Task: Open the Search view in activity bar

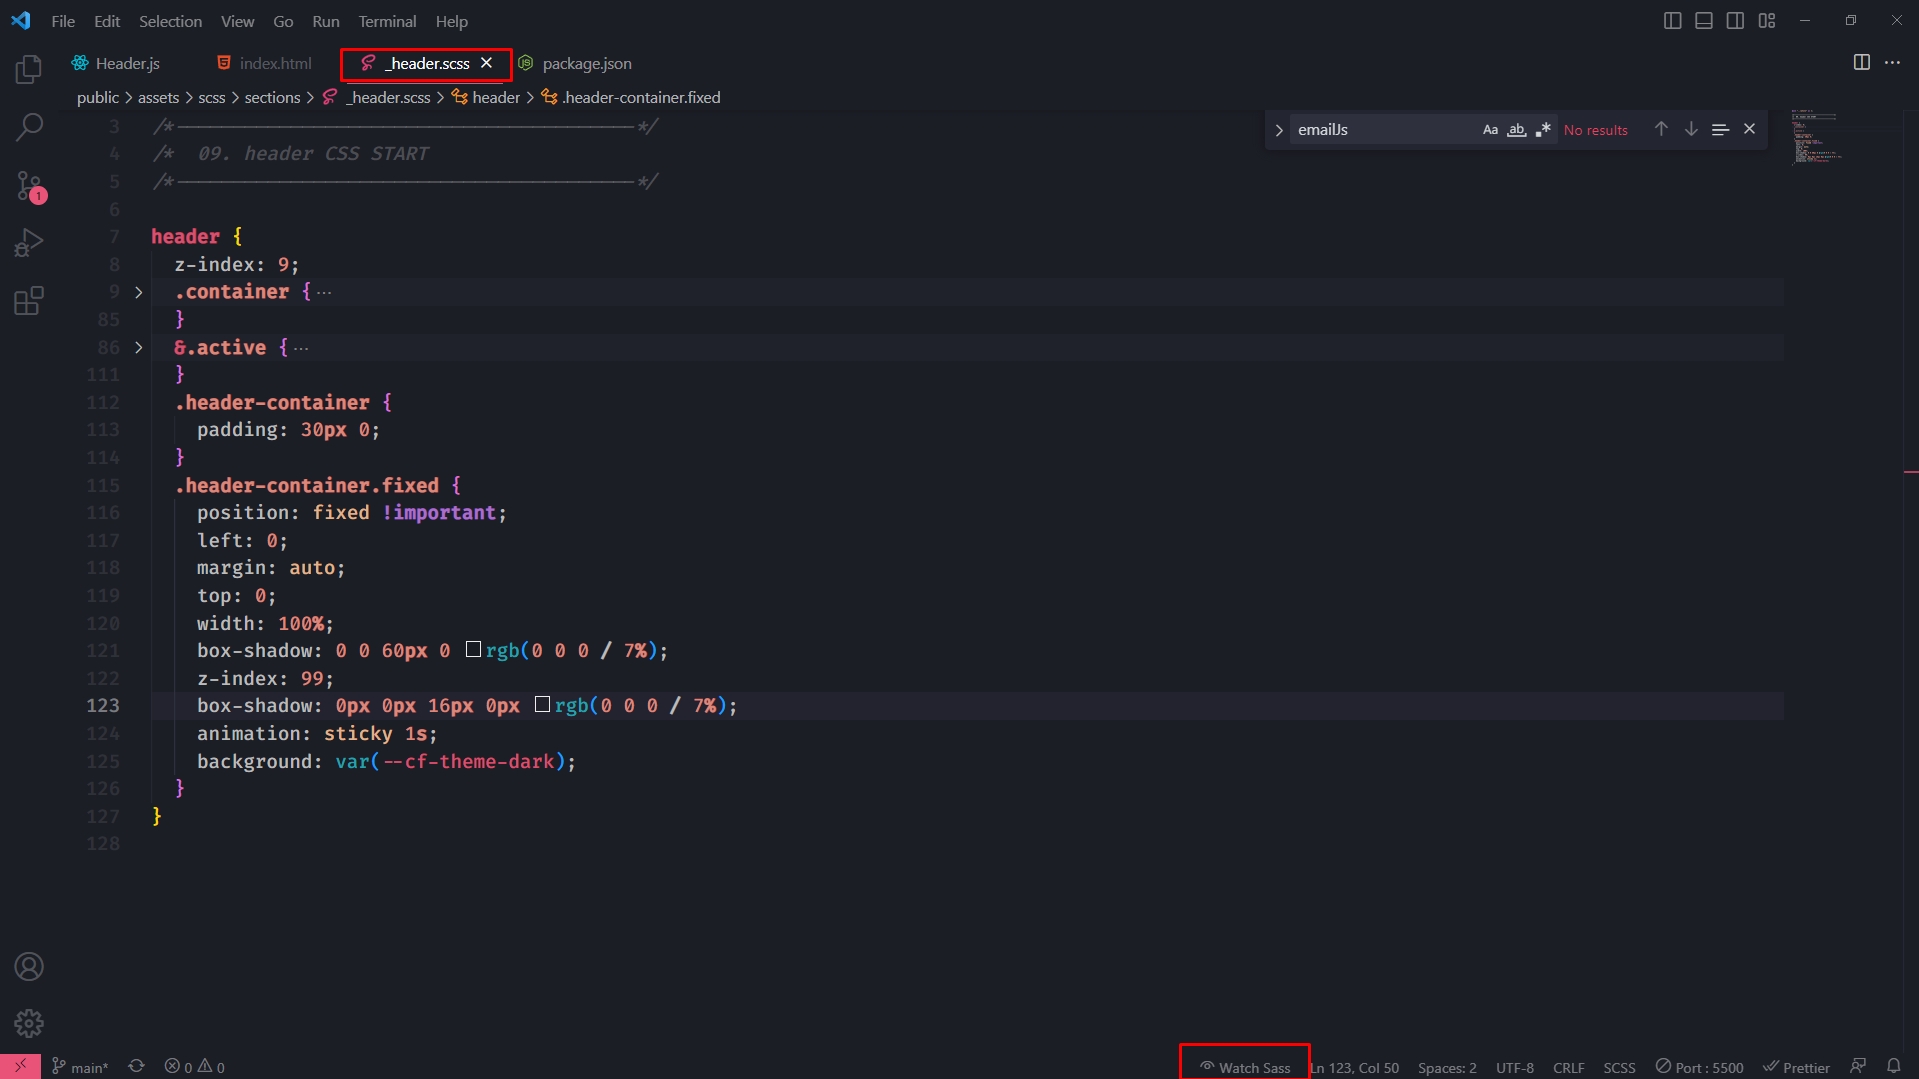Action: point(29,127)
